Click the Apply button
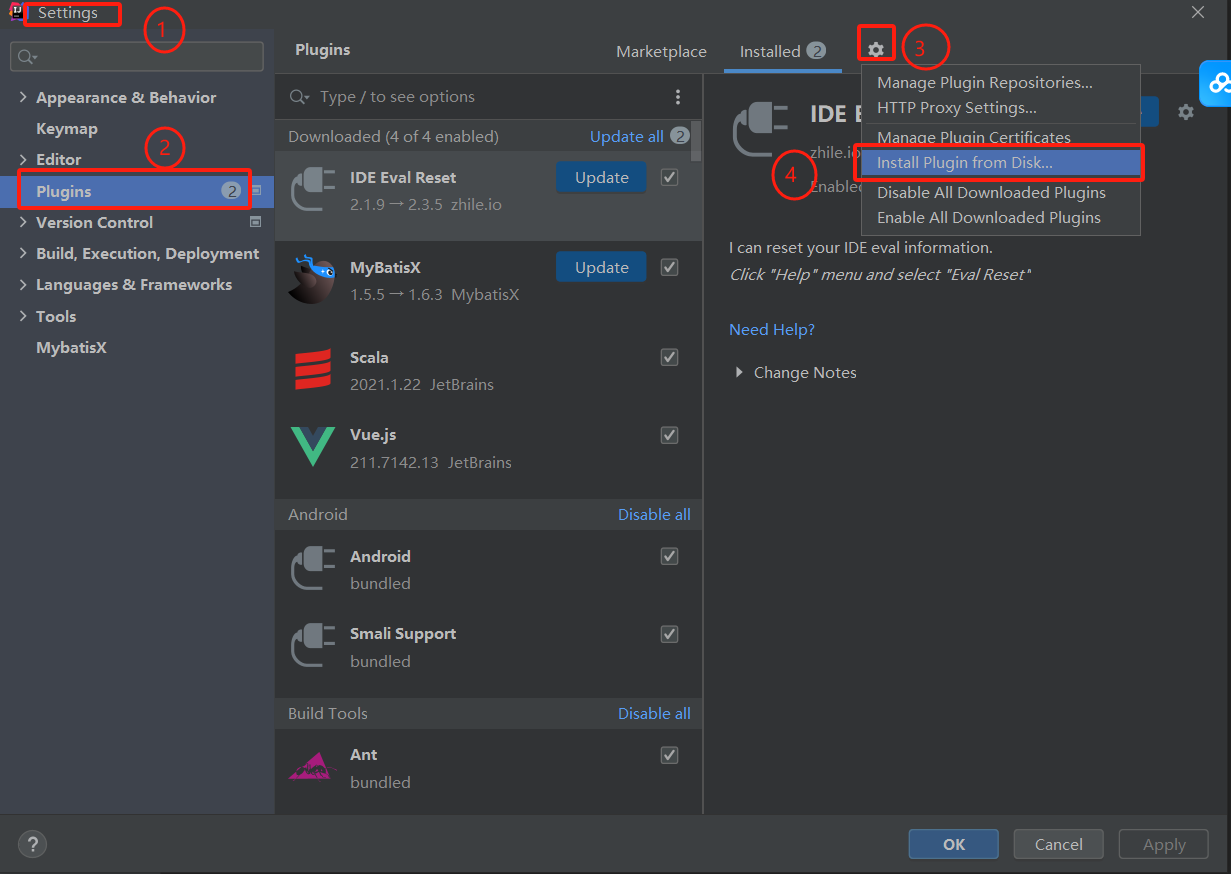 [1164, 845]
